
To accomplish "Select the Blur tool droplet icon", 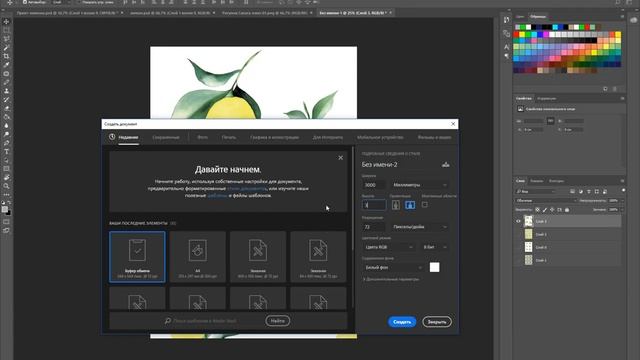I will click(x=6, y=126).
